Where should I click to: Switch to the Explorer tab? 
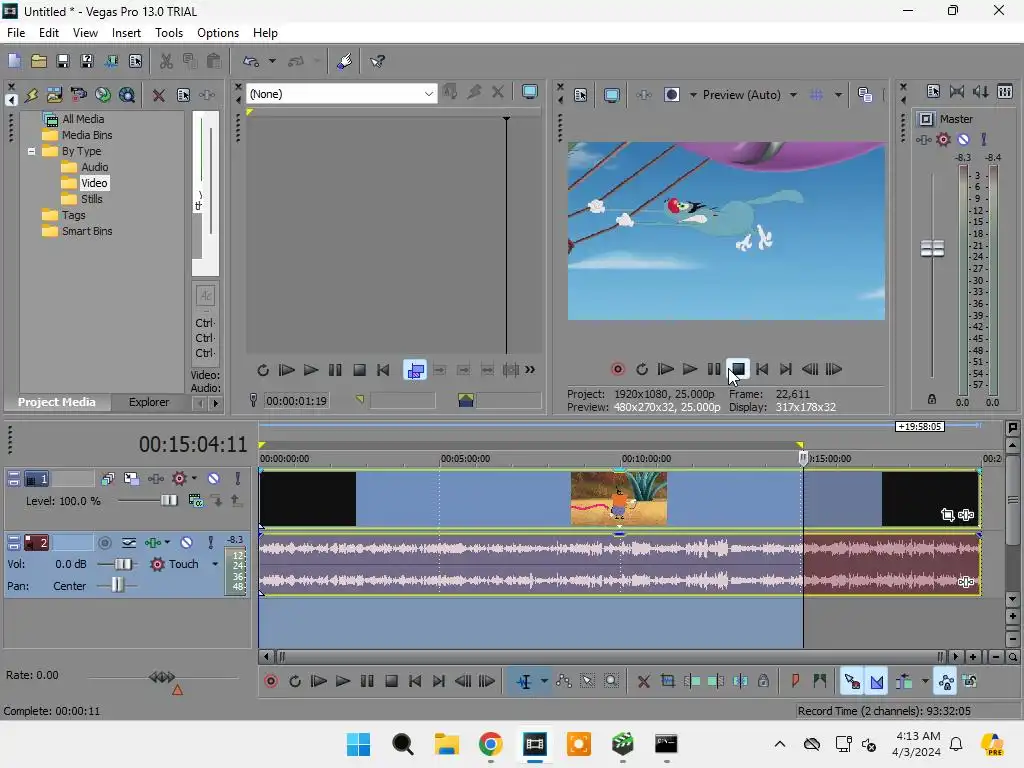tap(149, 402)
